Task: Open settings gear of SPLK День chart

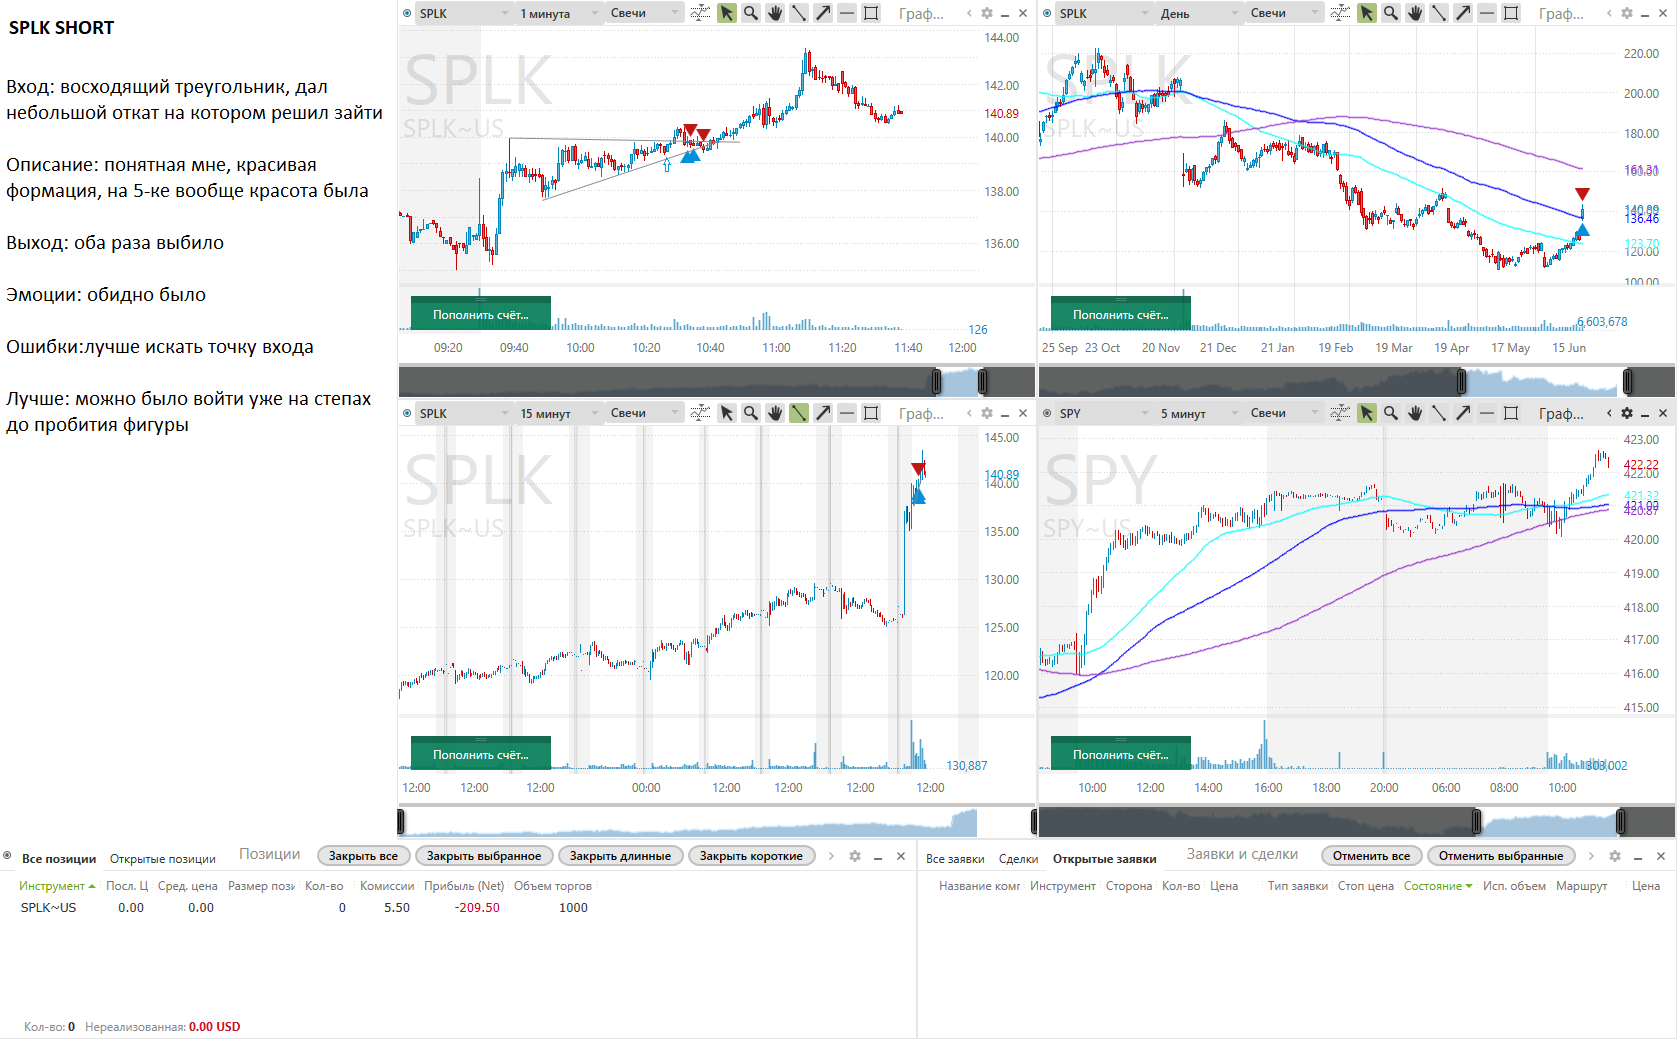Action: [1627, 13]
